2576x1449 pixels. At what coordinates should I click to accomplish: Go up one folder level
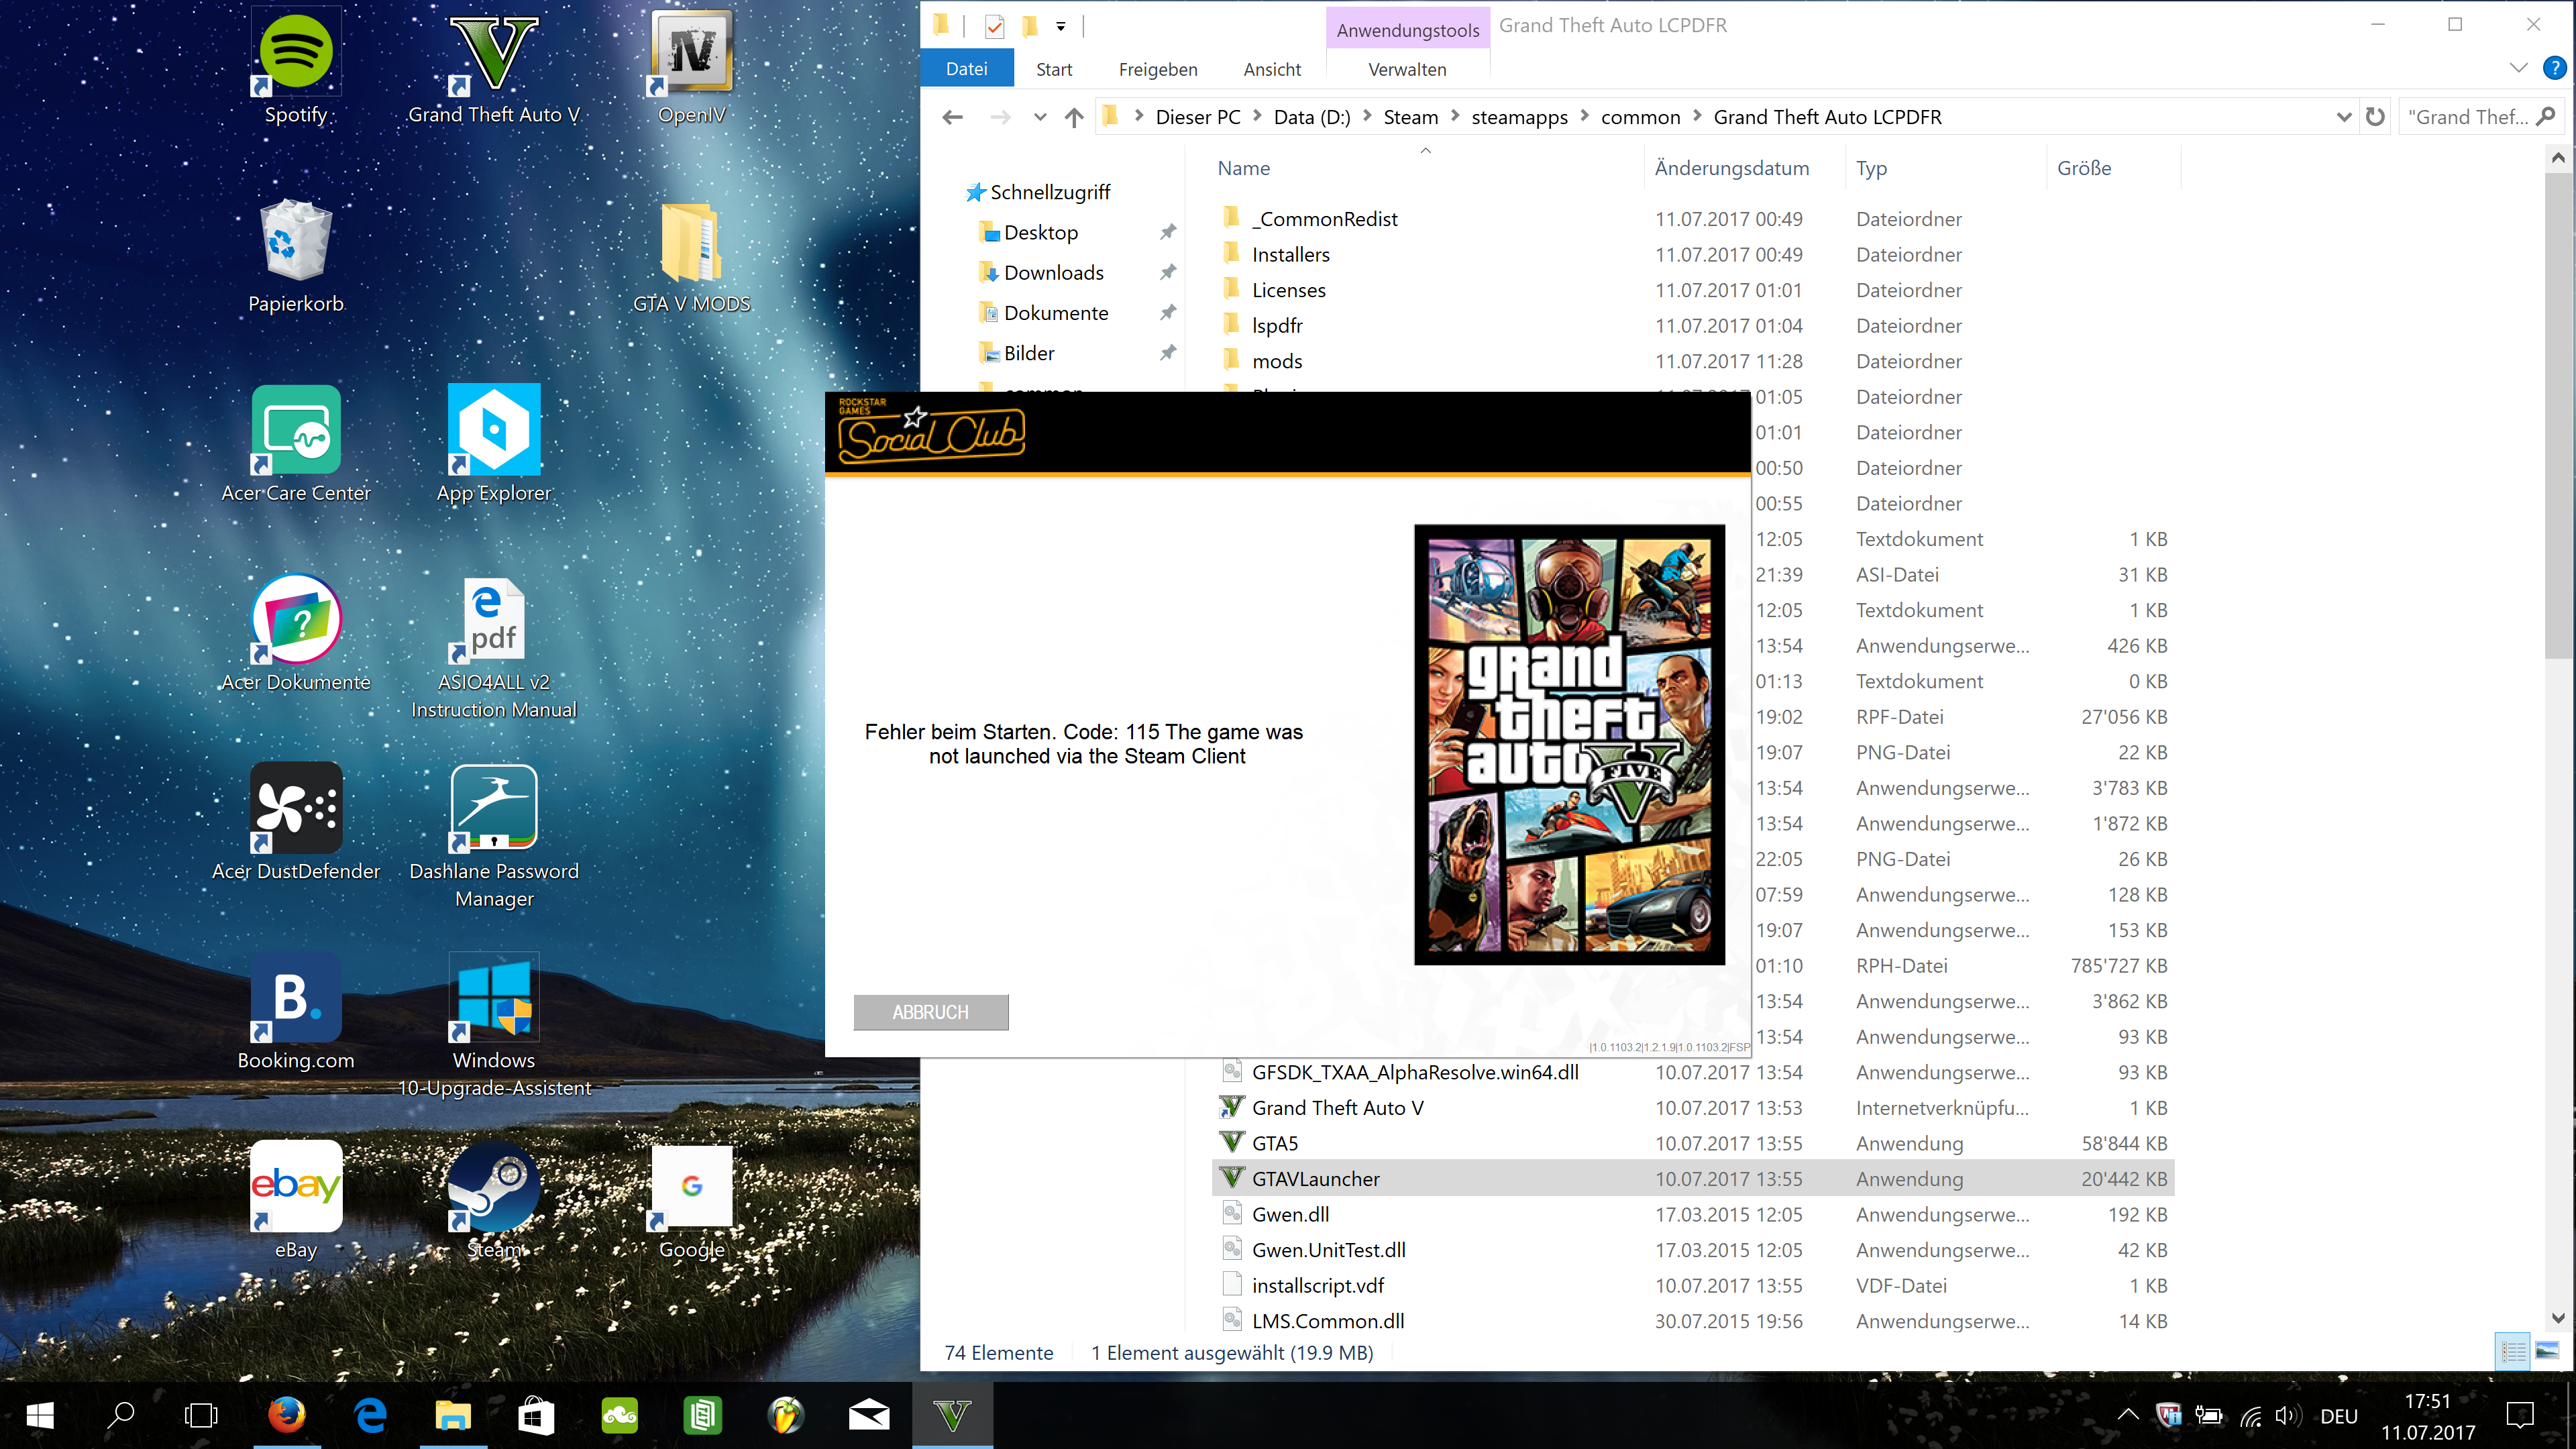click(1074, 117)
